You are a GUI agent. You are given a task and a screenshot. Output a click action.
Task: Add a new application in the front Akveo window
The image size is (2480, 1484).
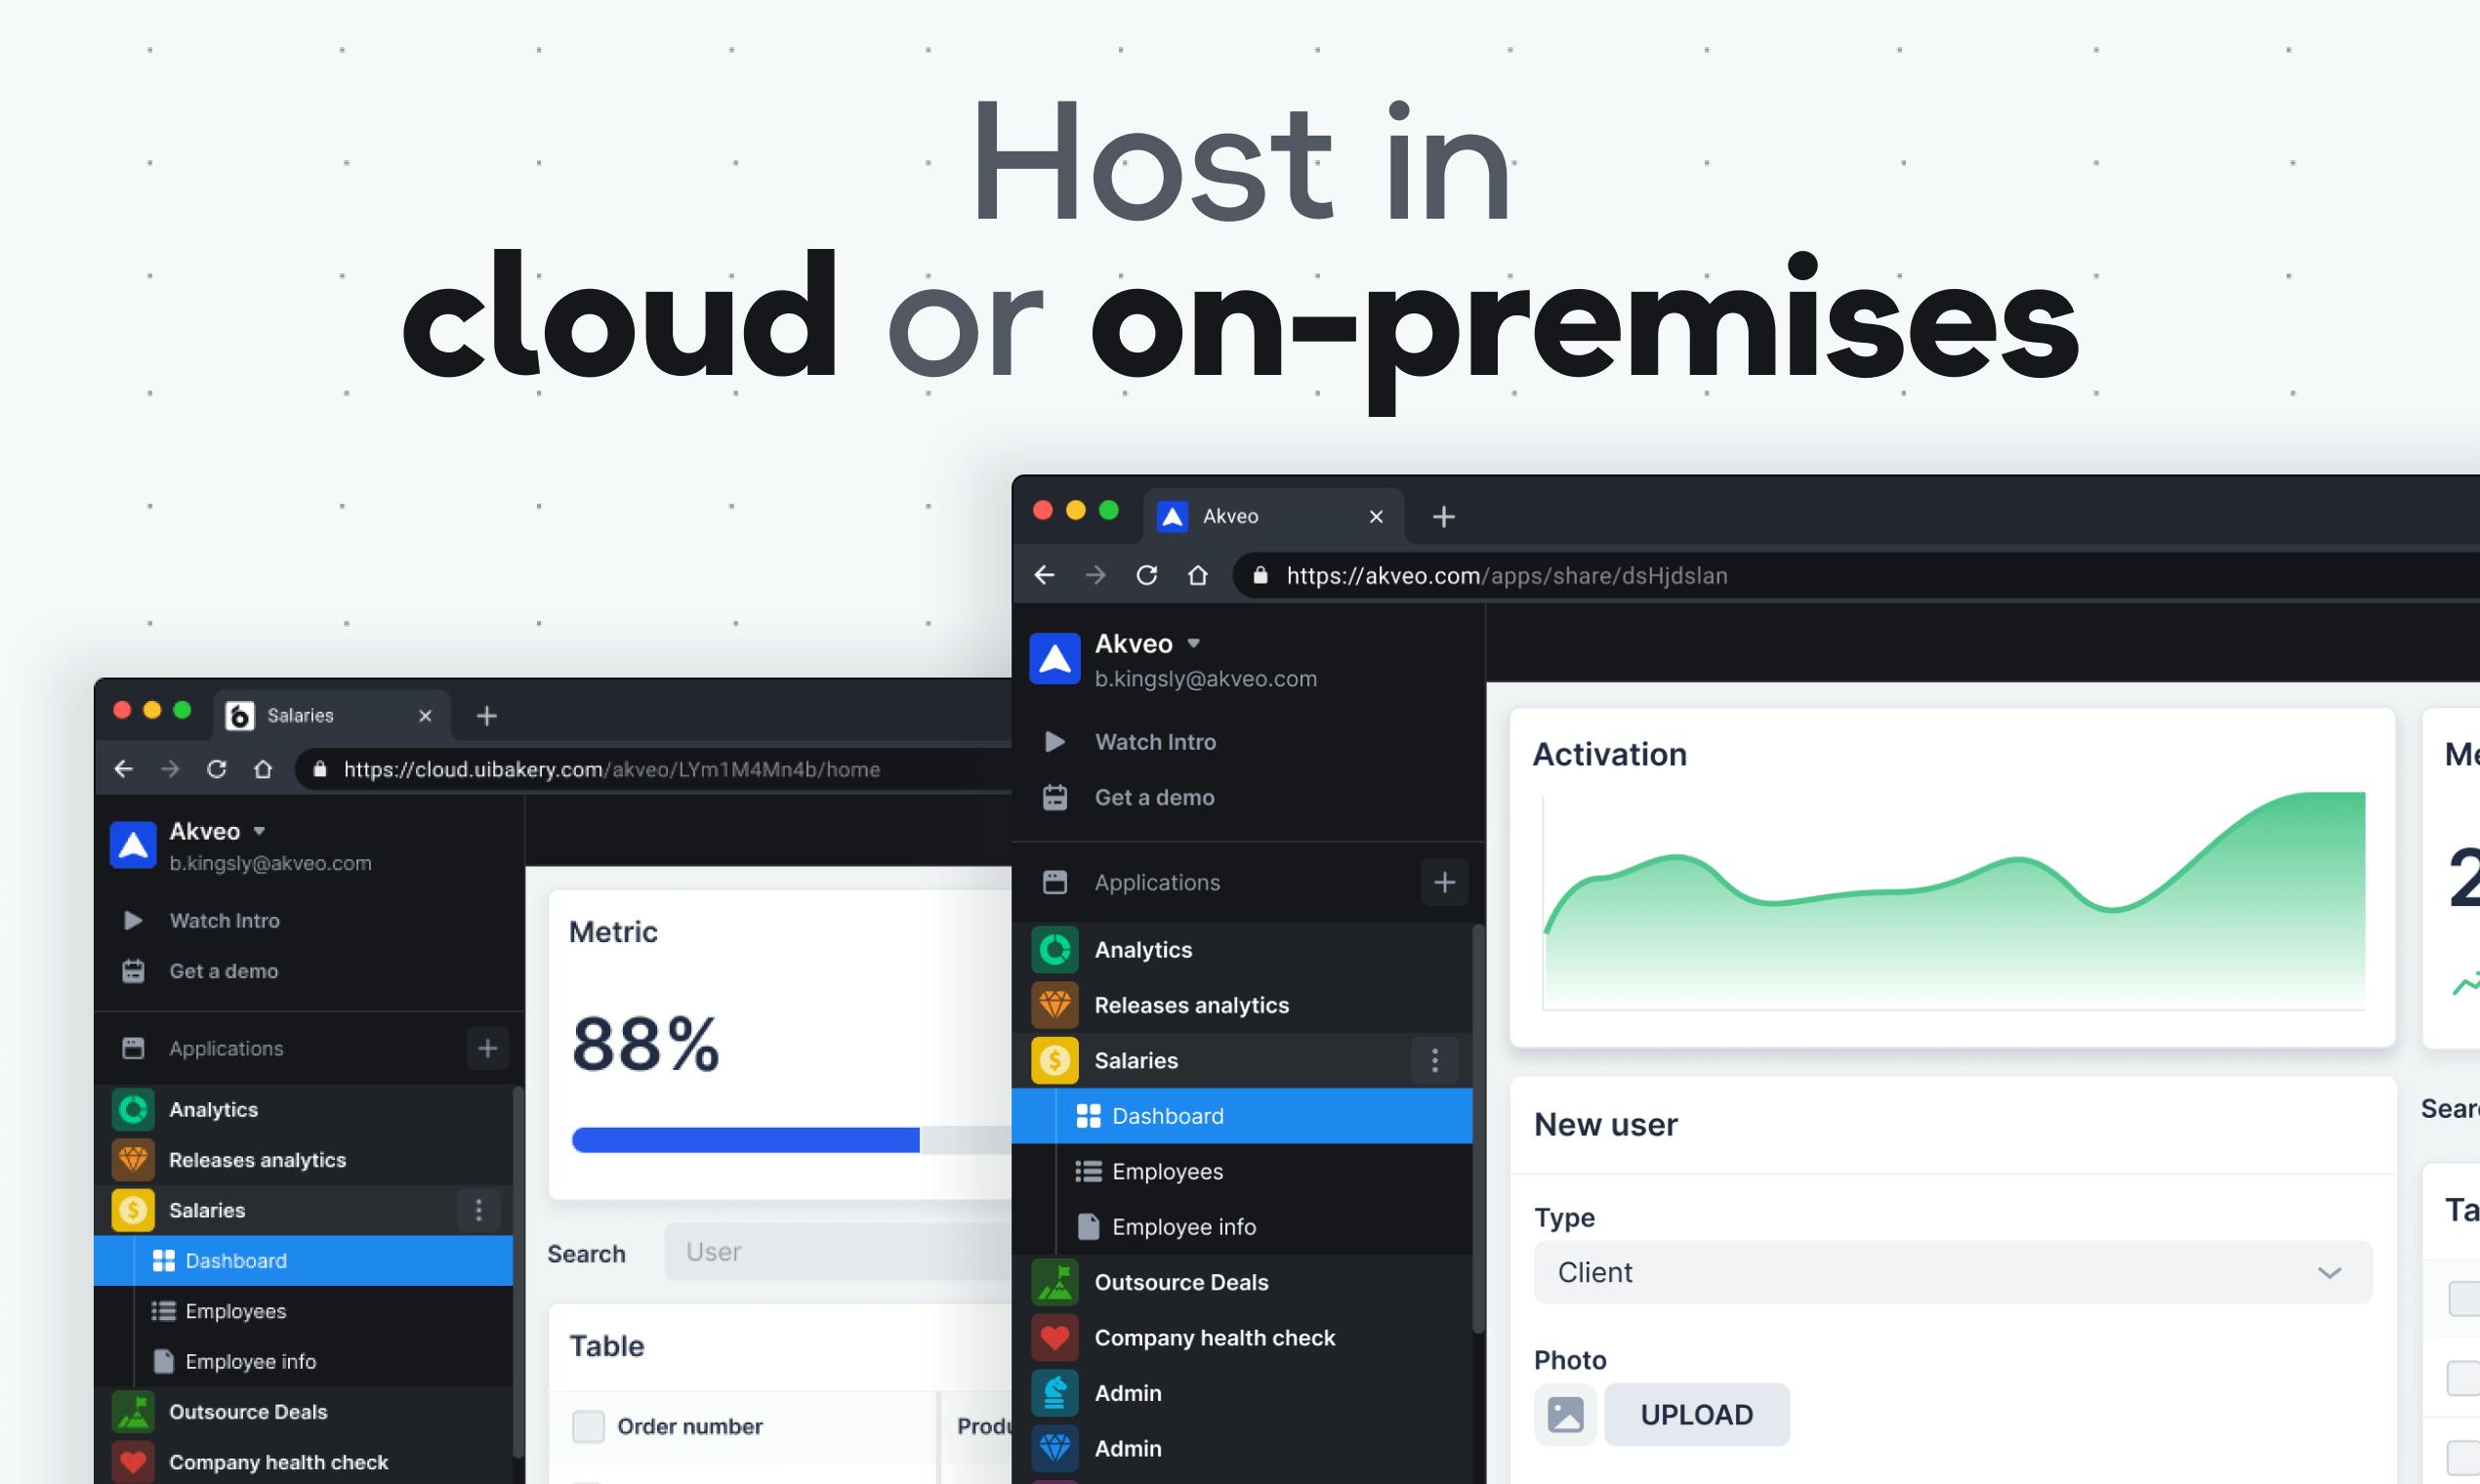(1445, 882)
